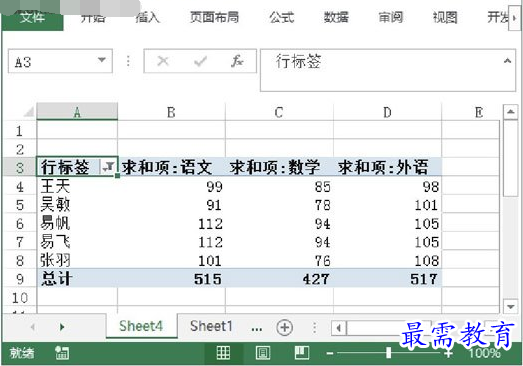This screenshot has height=366, width=523.
Task: Select cell with value 85
Action: [279, 186]
